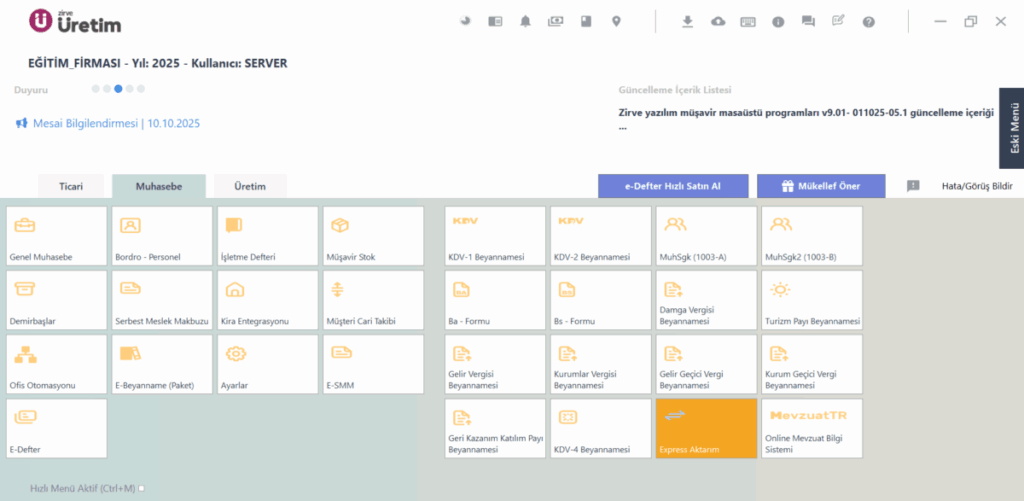
Task: Switch to the Ticari tab
Action: (x=71, y=186)
